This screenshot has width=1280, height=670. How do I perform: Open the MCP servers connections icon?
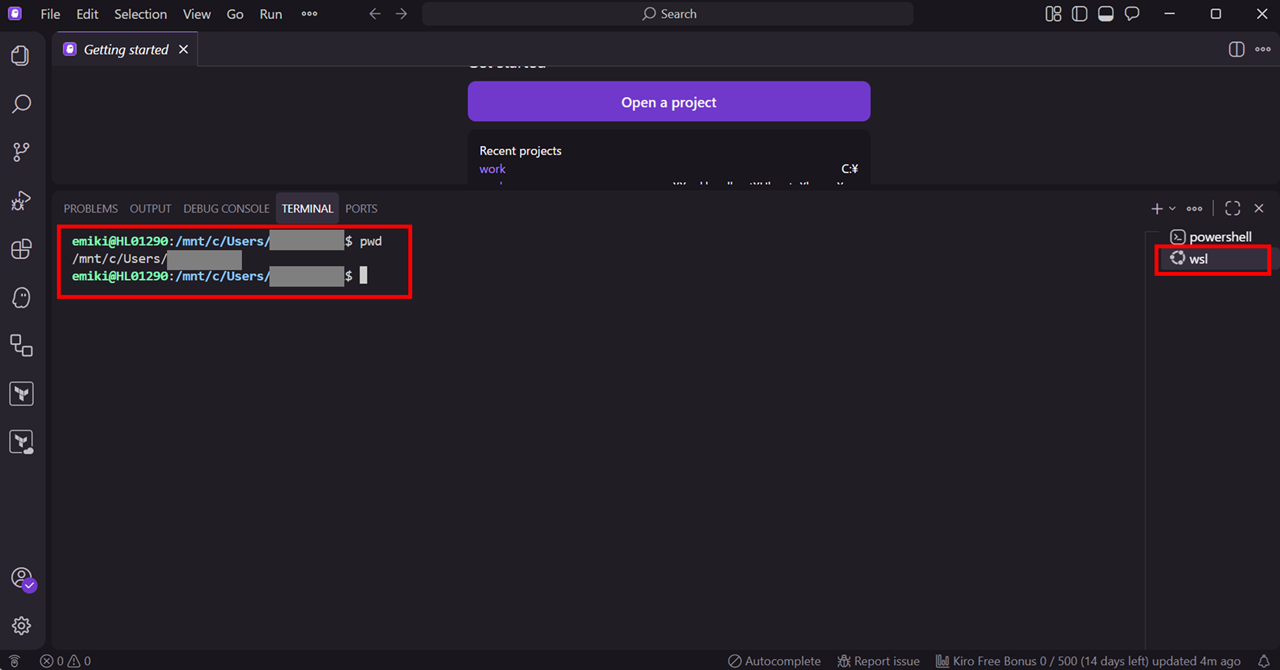point(21,346)
